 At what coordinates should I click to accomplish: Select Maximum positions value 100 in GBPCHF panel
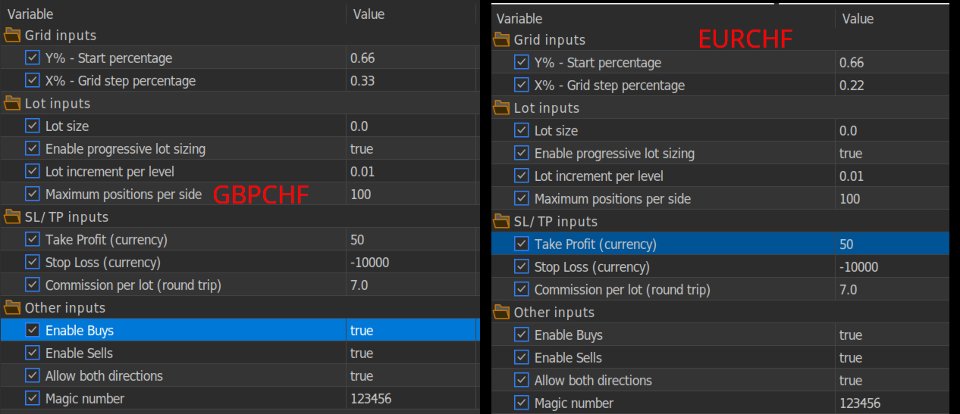point(361,194)
